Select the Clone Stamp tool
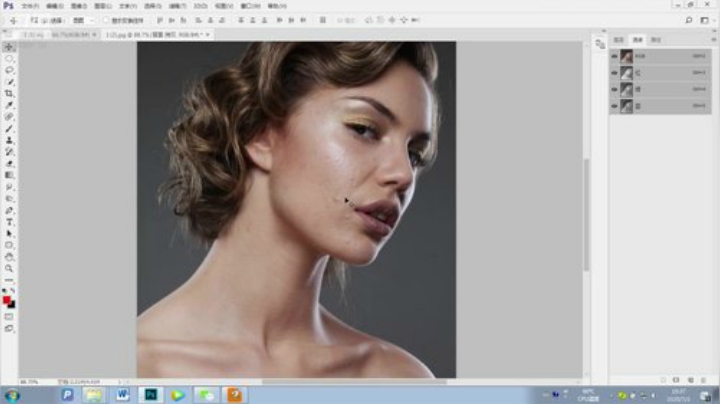The image size is (720, 404). click(x=9, y=140)
